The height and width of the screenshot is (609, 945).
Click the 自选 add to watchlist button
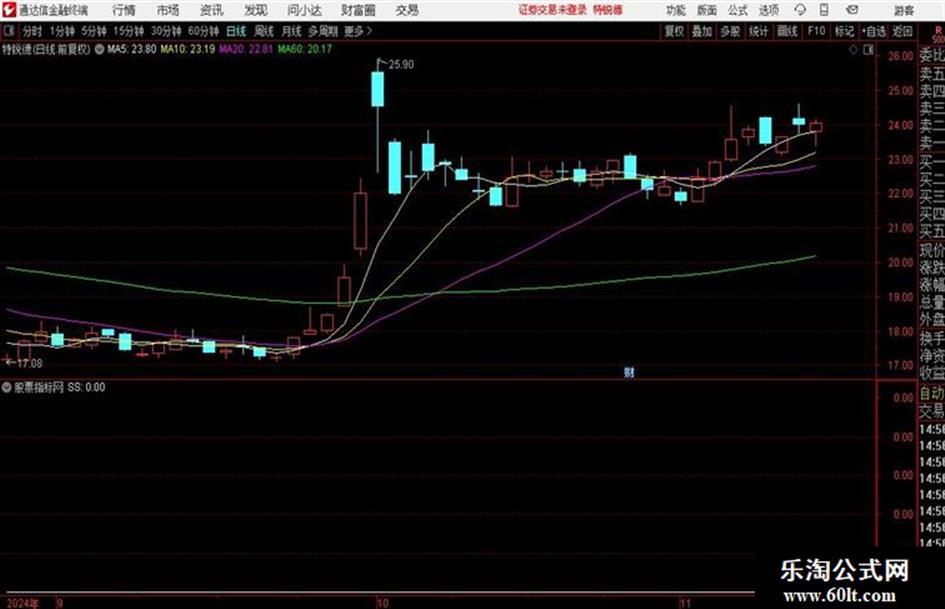[874, 31]
